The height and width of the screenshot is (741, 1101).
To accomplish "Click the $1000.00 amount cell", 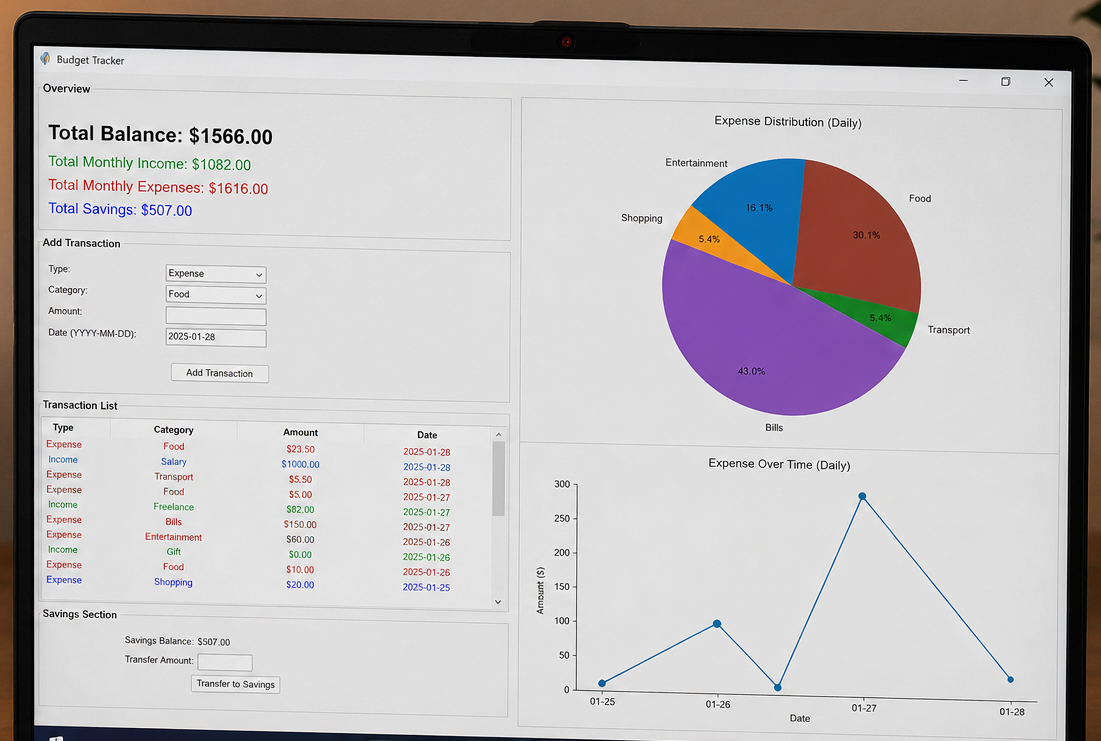I will click(x=301, y=464).
